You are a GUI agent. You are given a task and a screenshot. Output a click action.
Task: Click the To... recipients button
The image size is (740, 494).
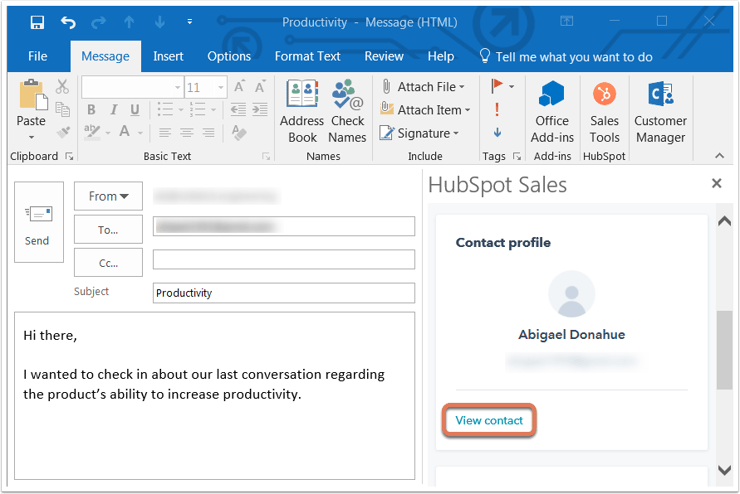pos(108,230)
